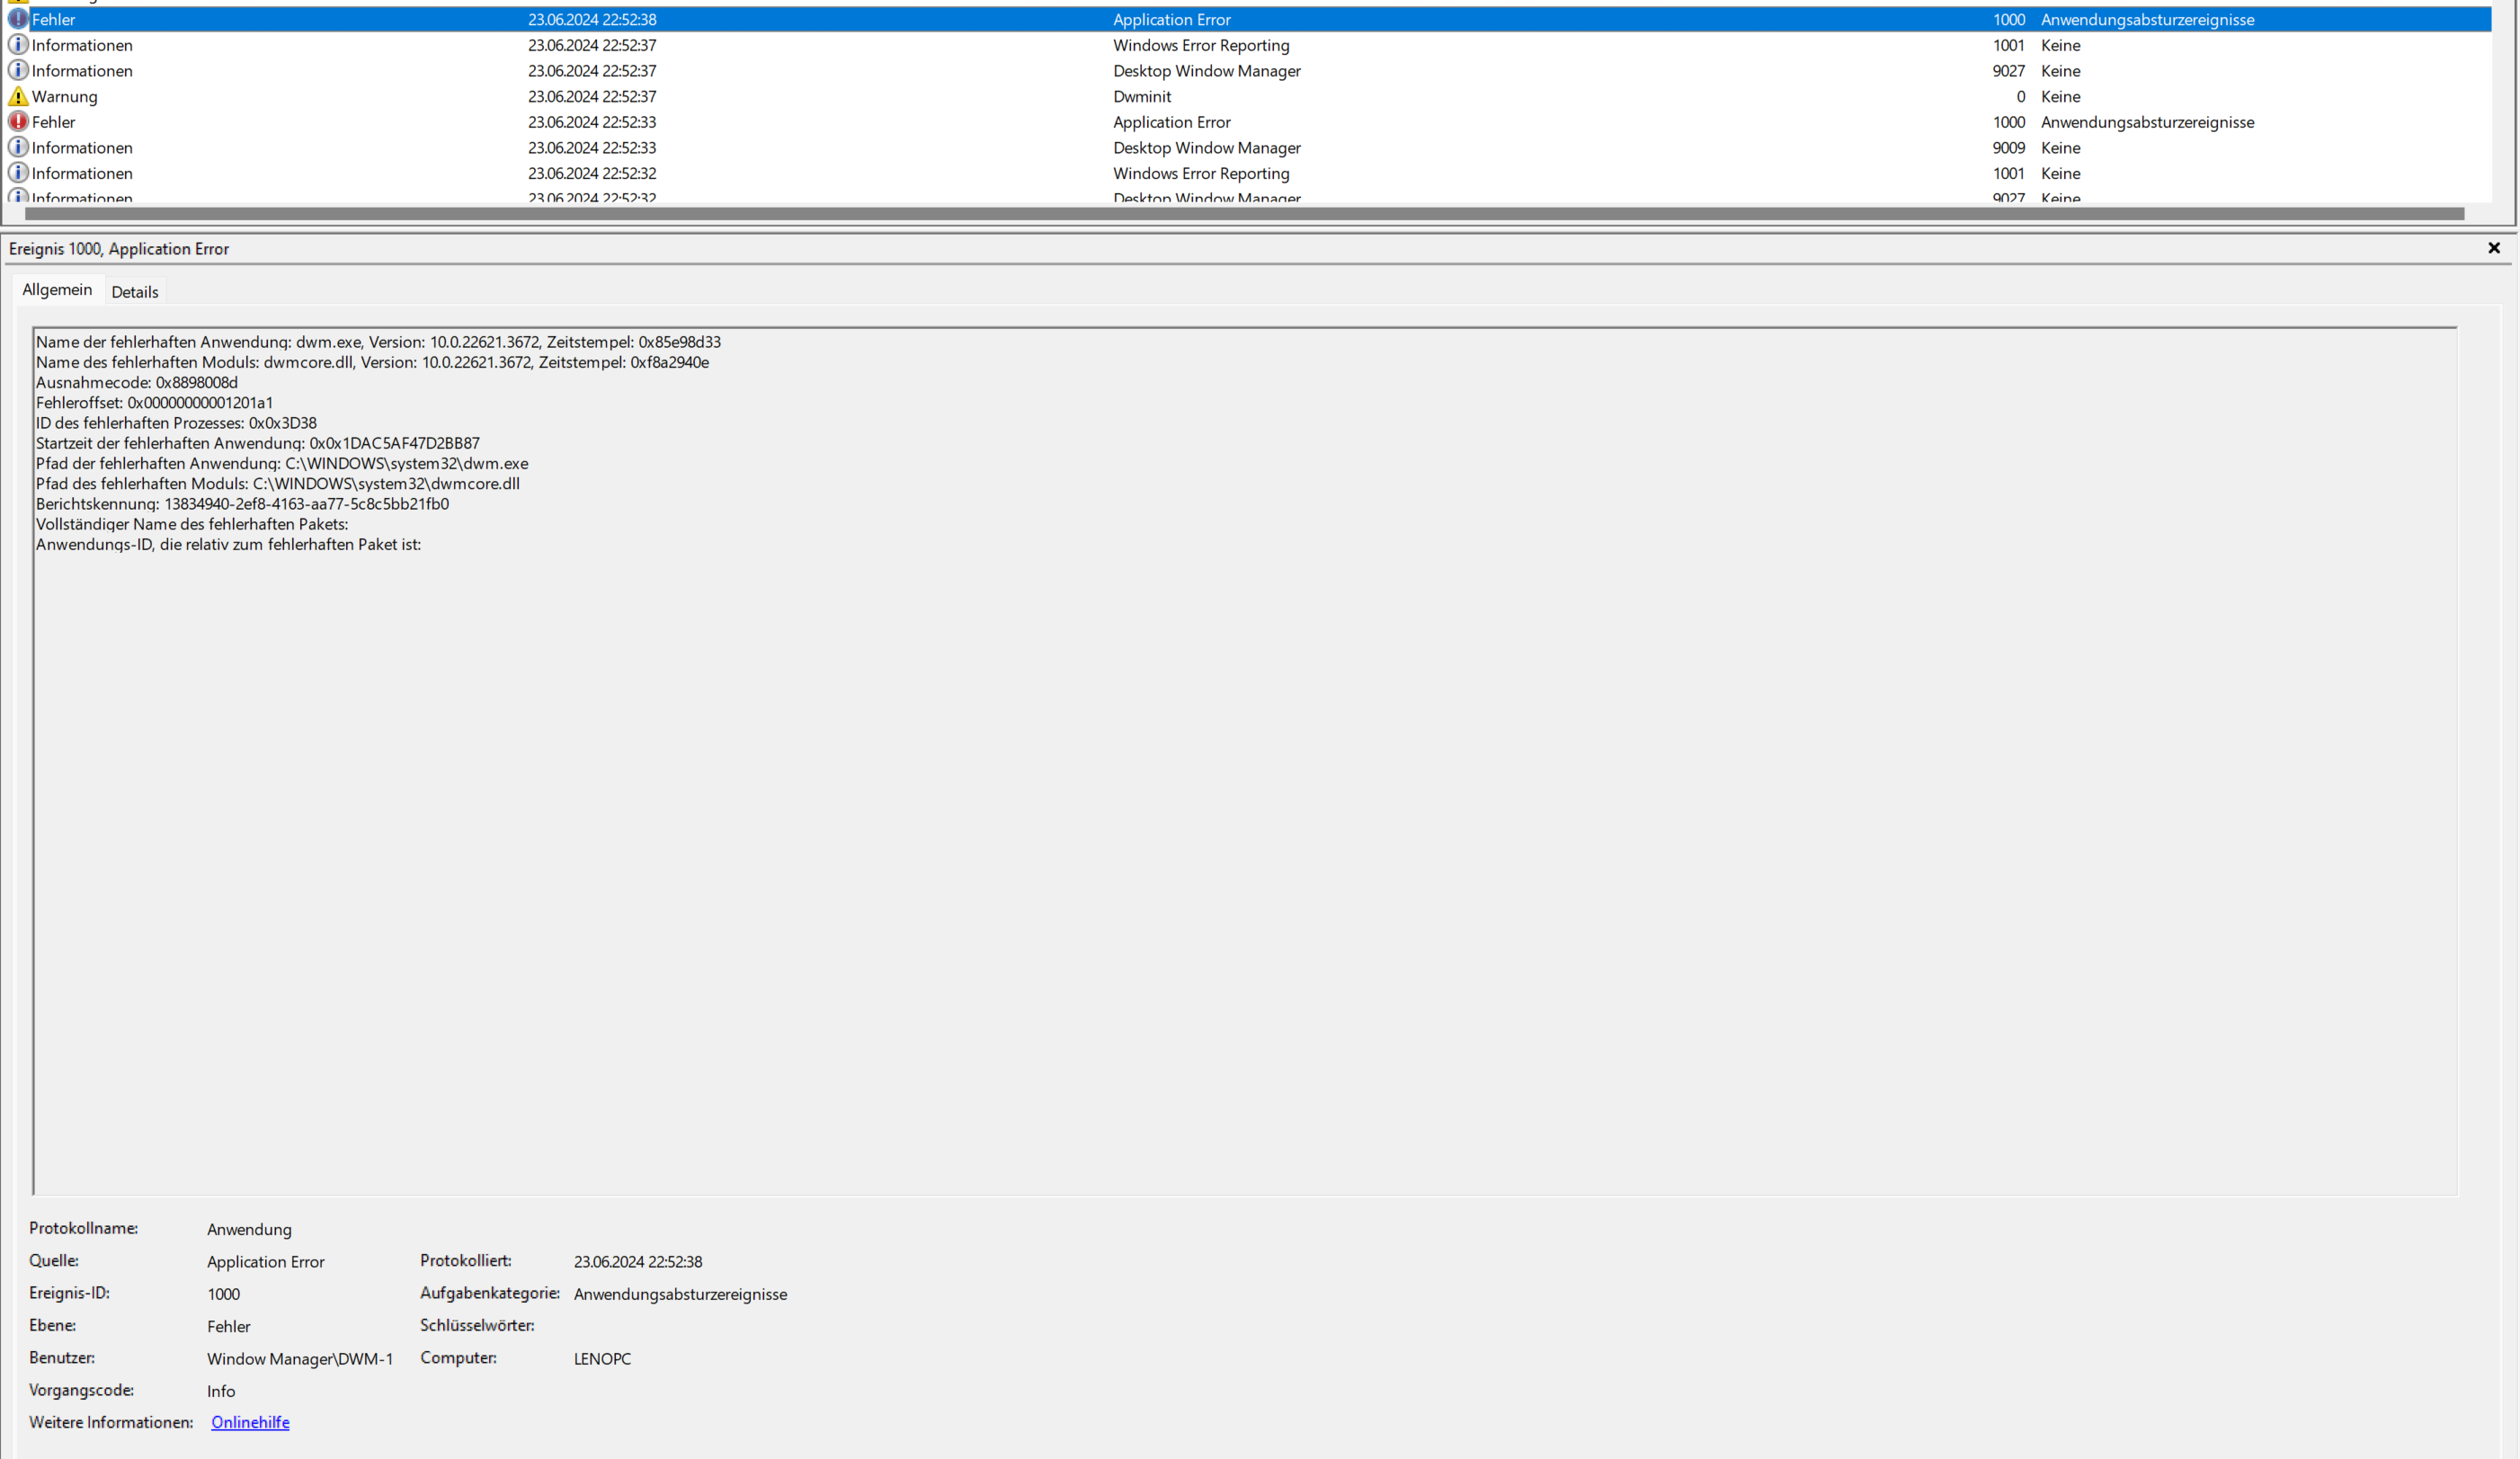This screenshot has width=2520, height=1459.
Task: Click the Ausnahmecode 0x8898008d line
Action: [x=137, y=383]
